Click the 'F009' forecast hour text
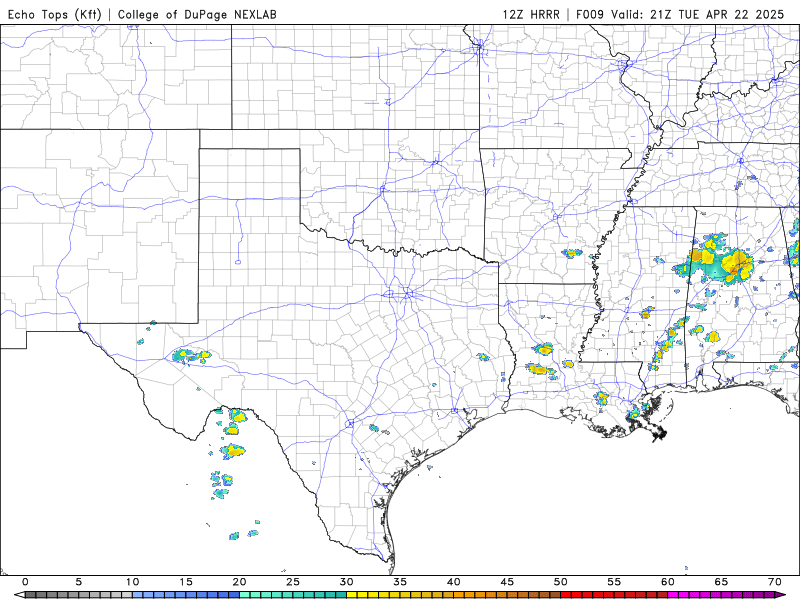Screen dimensions: 800x600 [590, 14]
